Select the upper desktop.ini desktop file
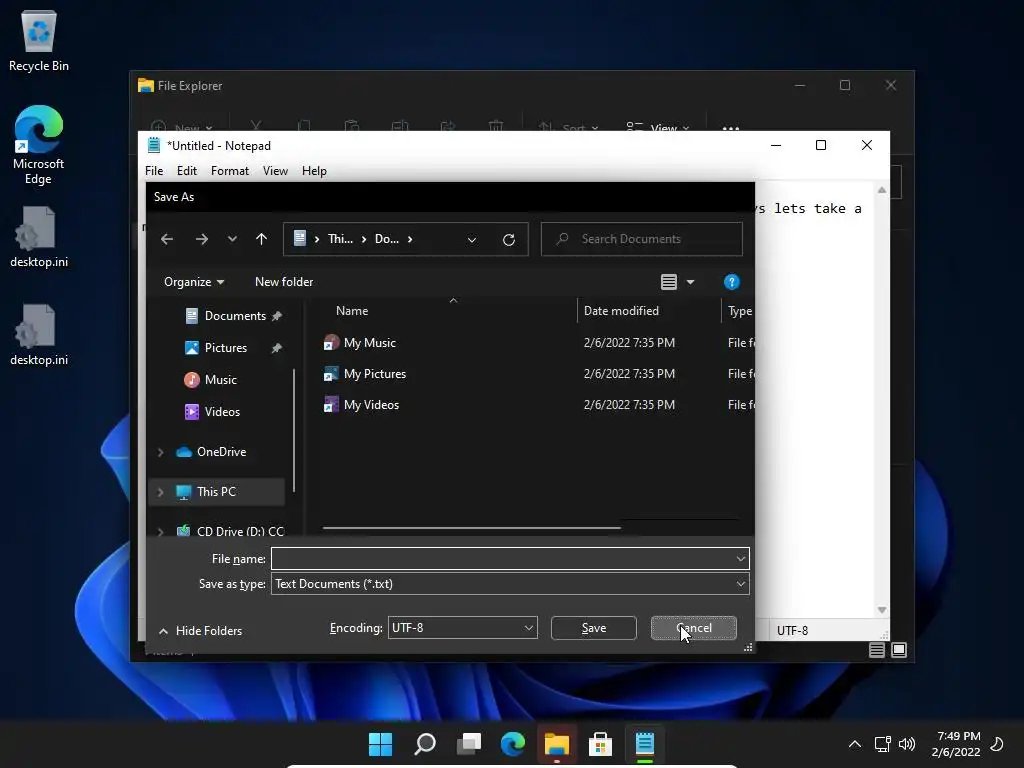Image resolution: width=1024 pixels, height=768 pixels. [39, 237]
